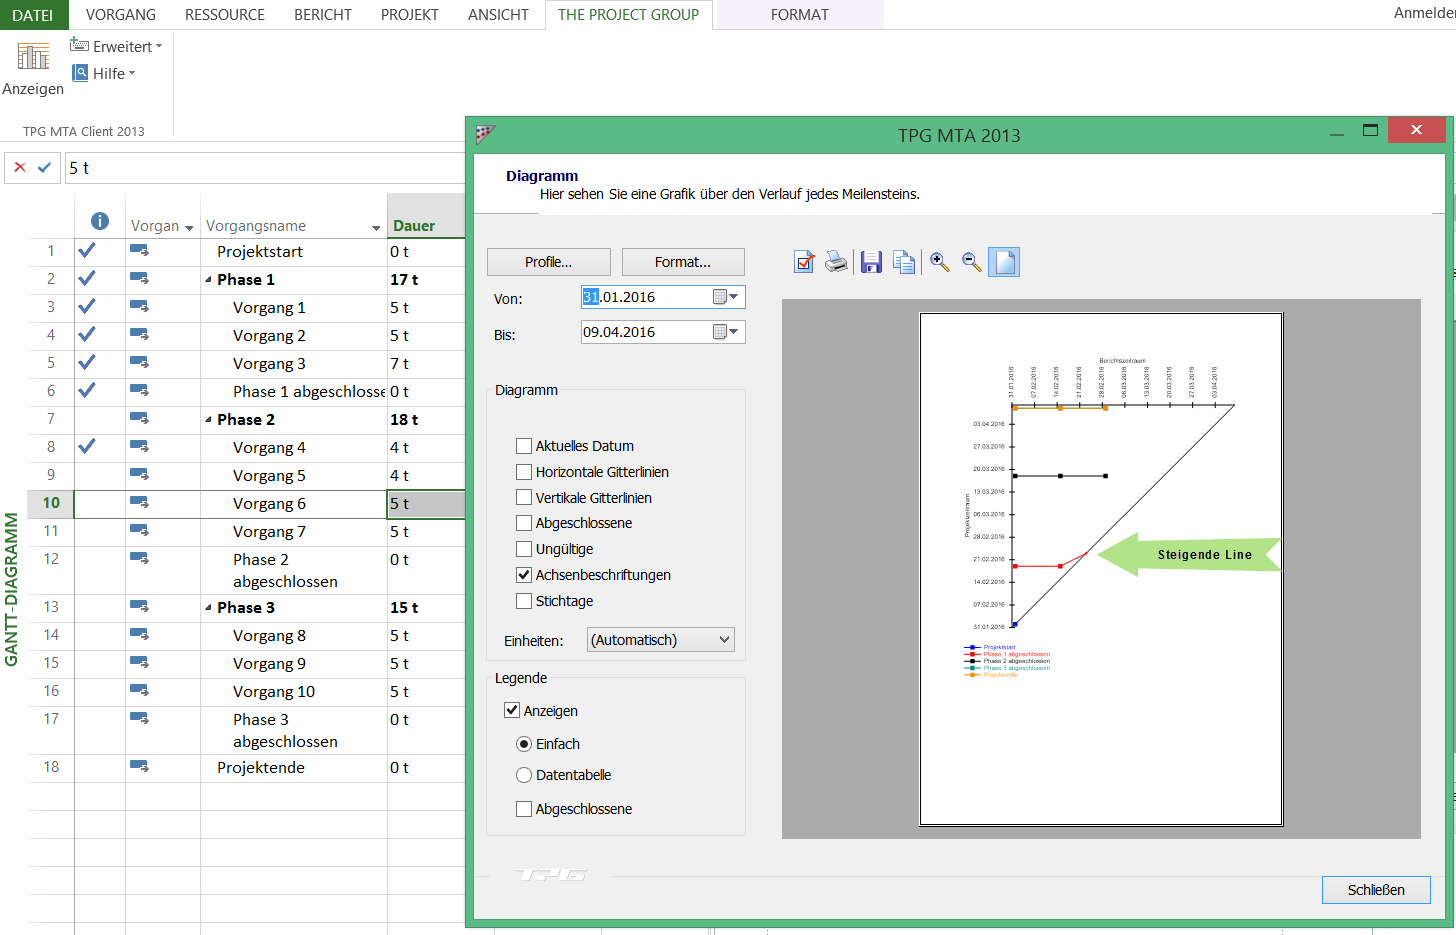Select the Datentabelle radio option
This screenshot has width=1456, height=935.
(x=524, y=775)
